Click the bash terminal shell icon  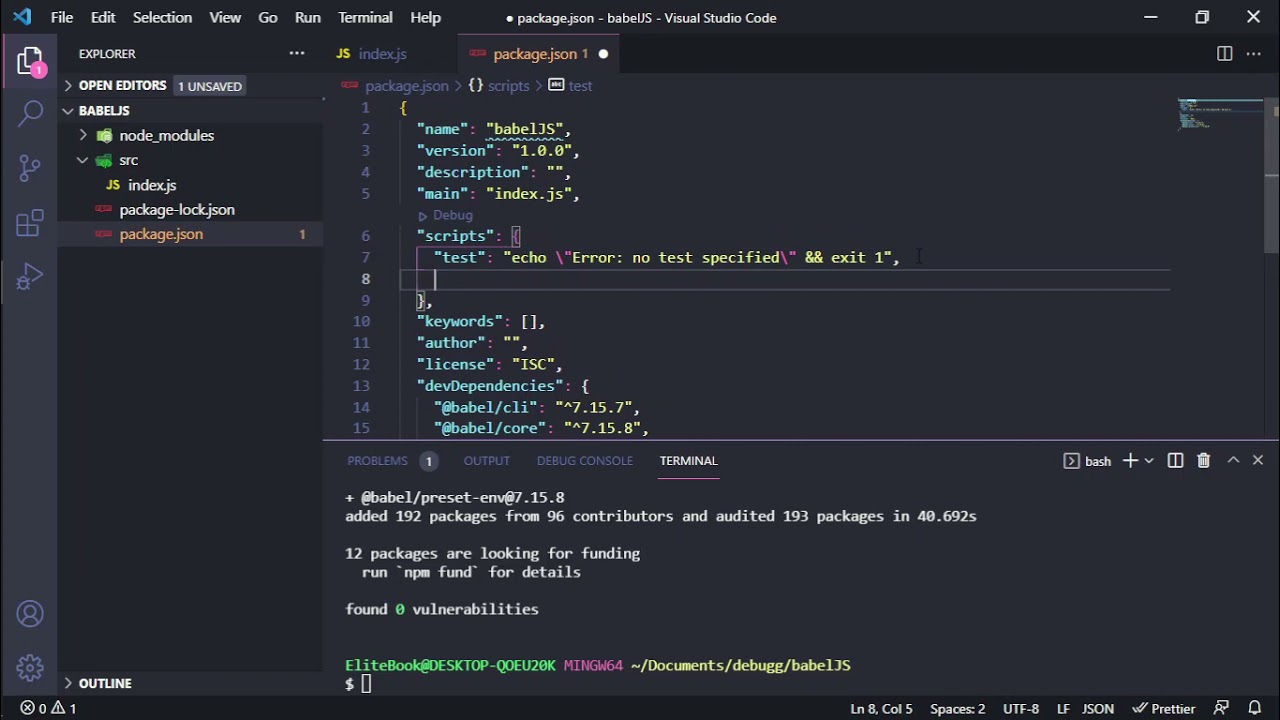pos(1071,461)
